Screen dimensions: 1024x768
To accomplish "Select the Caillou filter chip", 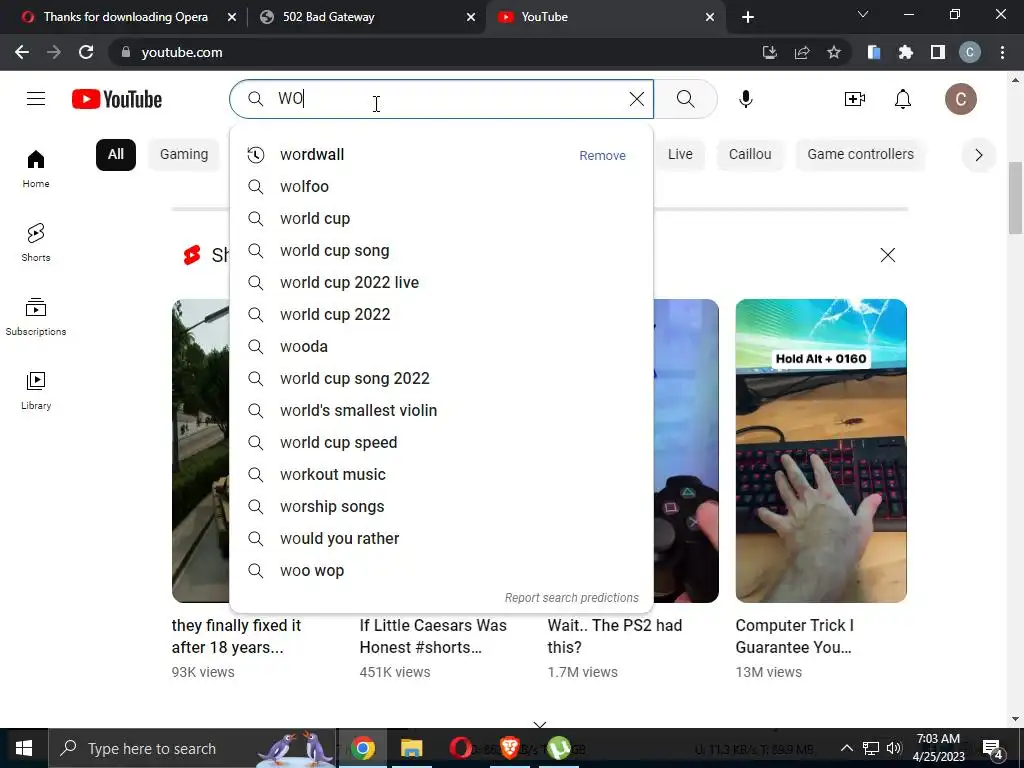I will pyautogui.click(x=750, y=155).
